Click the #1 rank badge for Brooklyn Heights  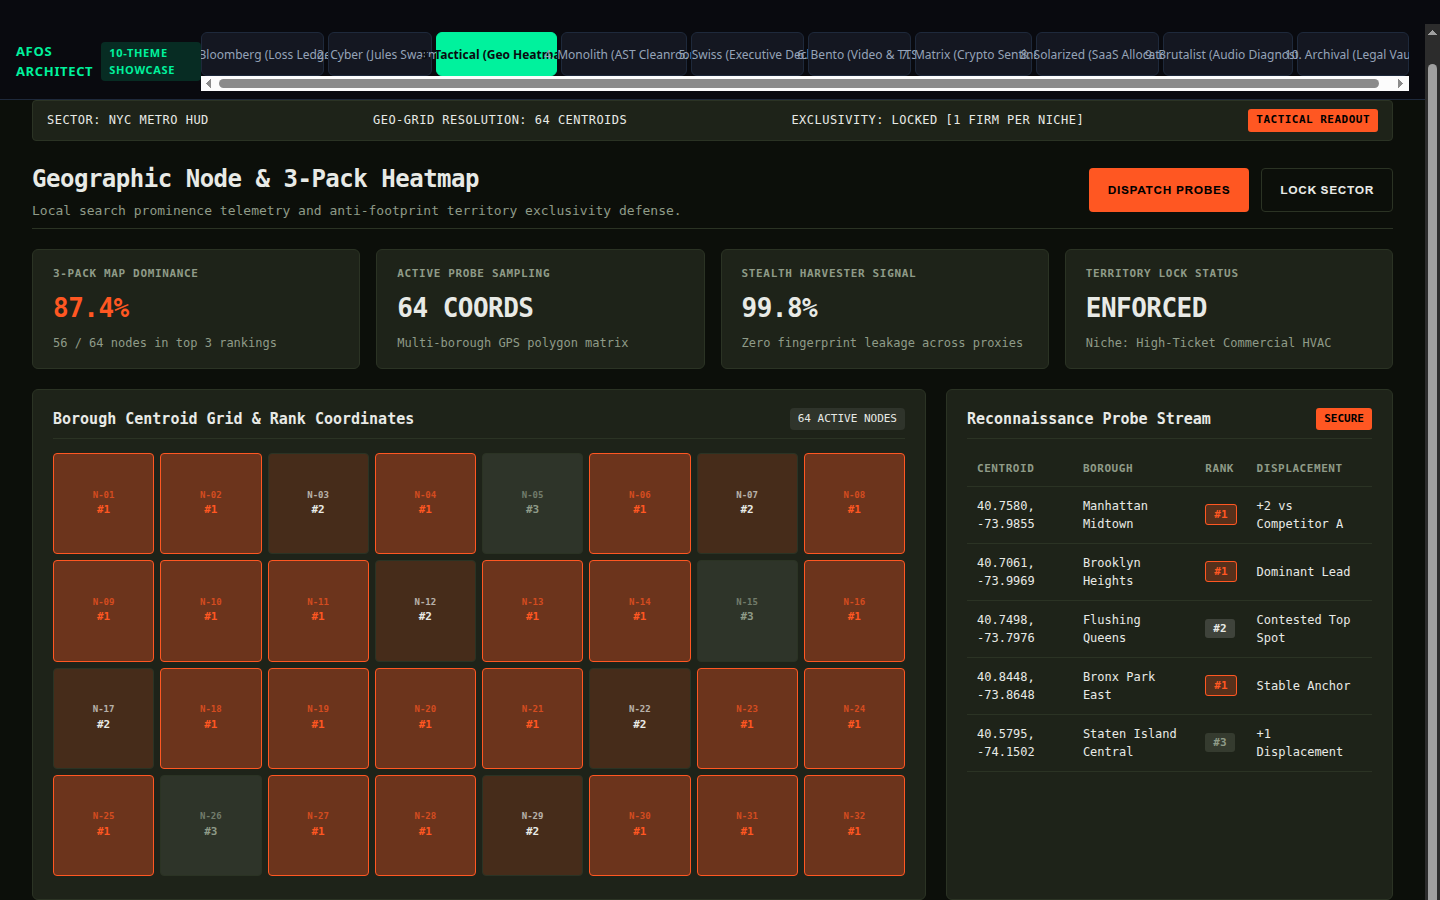click(1220, 572)
